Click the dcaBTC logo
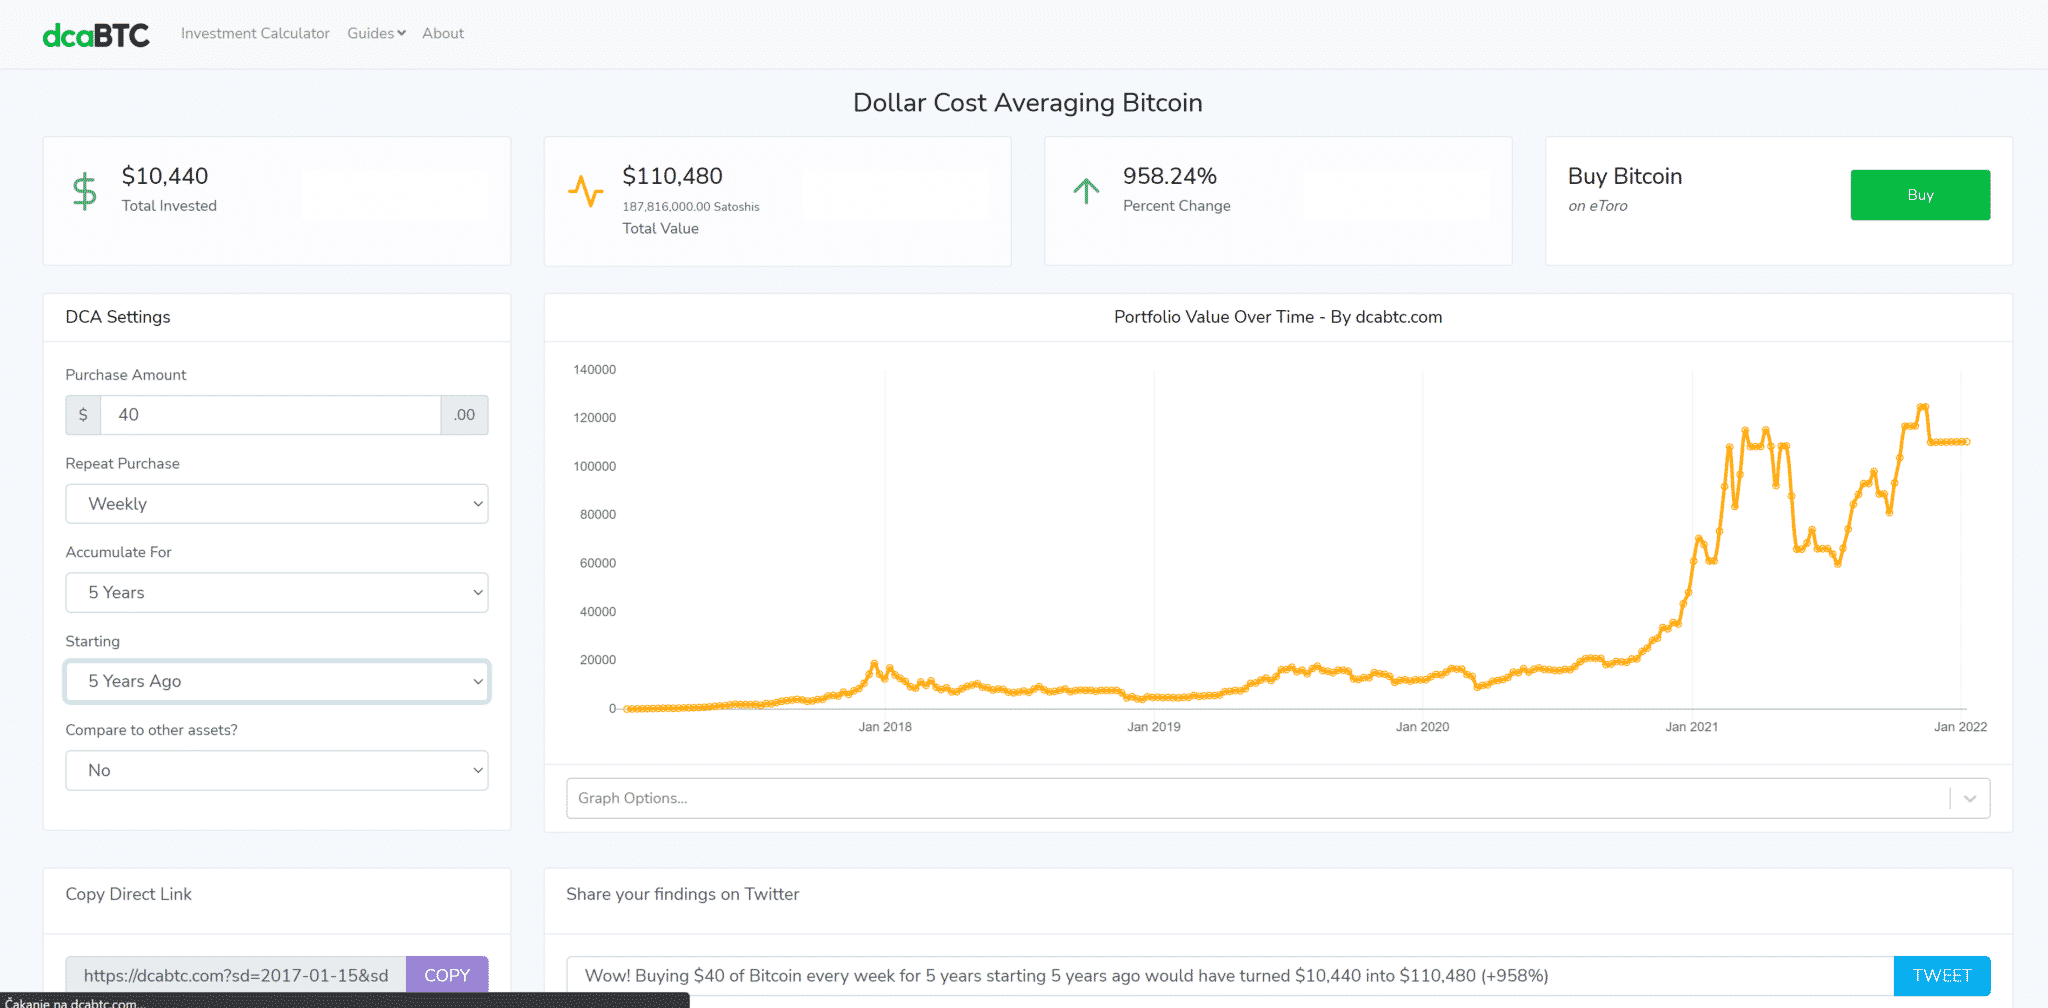Screen dimensions: 2048x1008 click(96, 35)
